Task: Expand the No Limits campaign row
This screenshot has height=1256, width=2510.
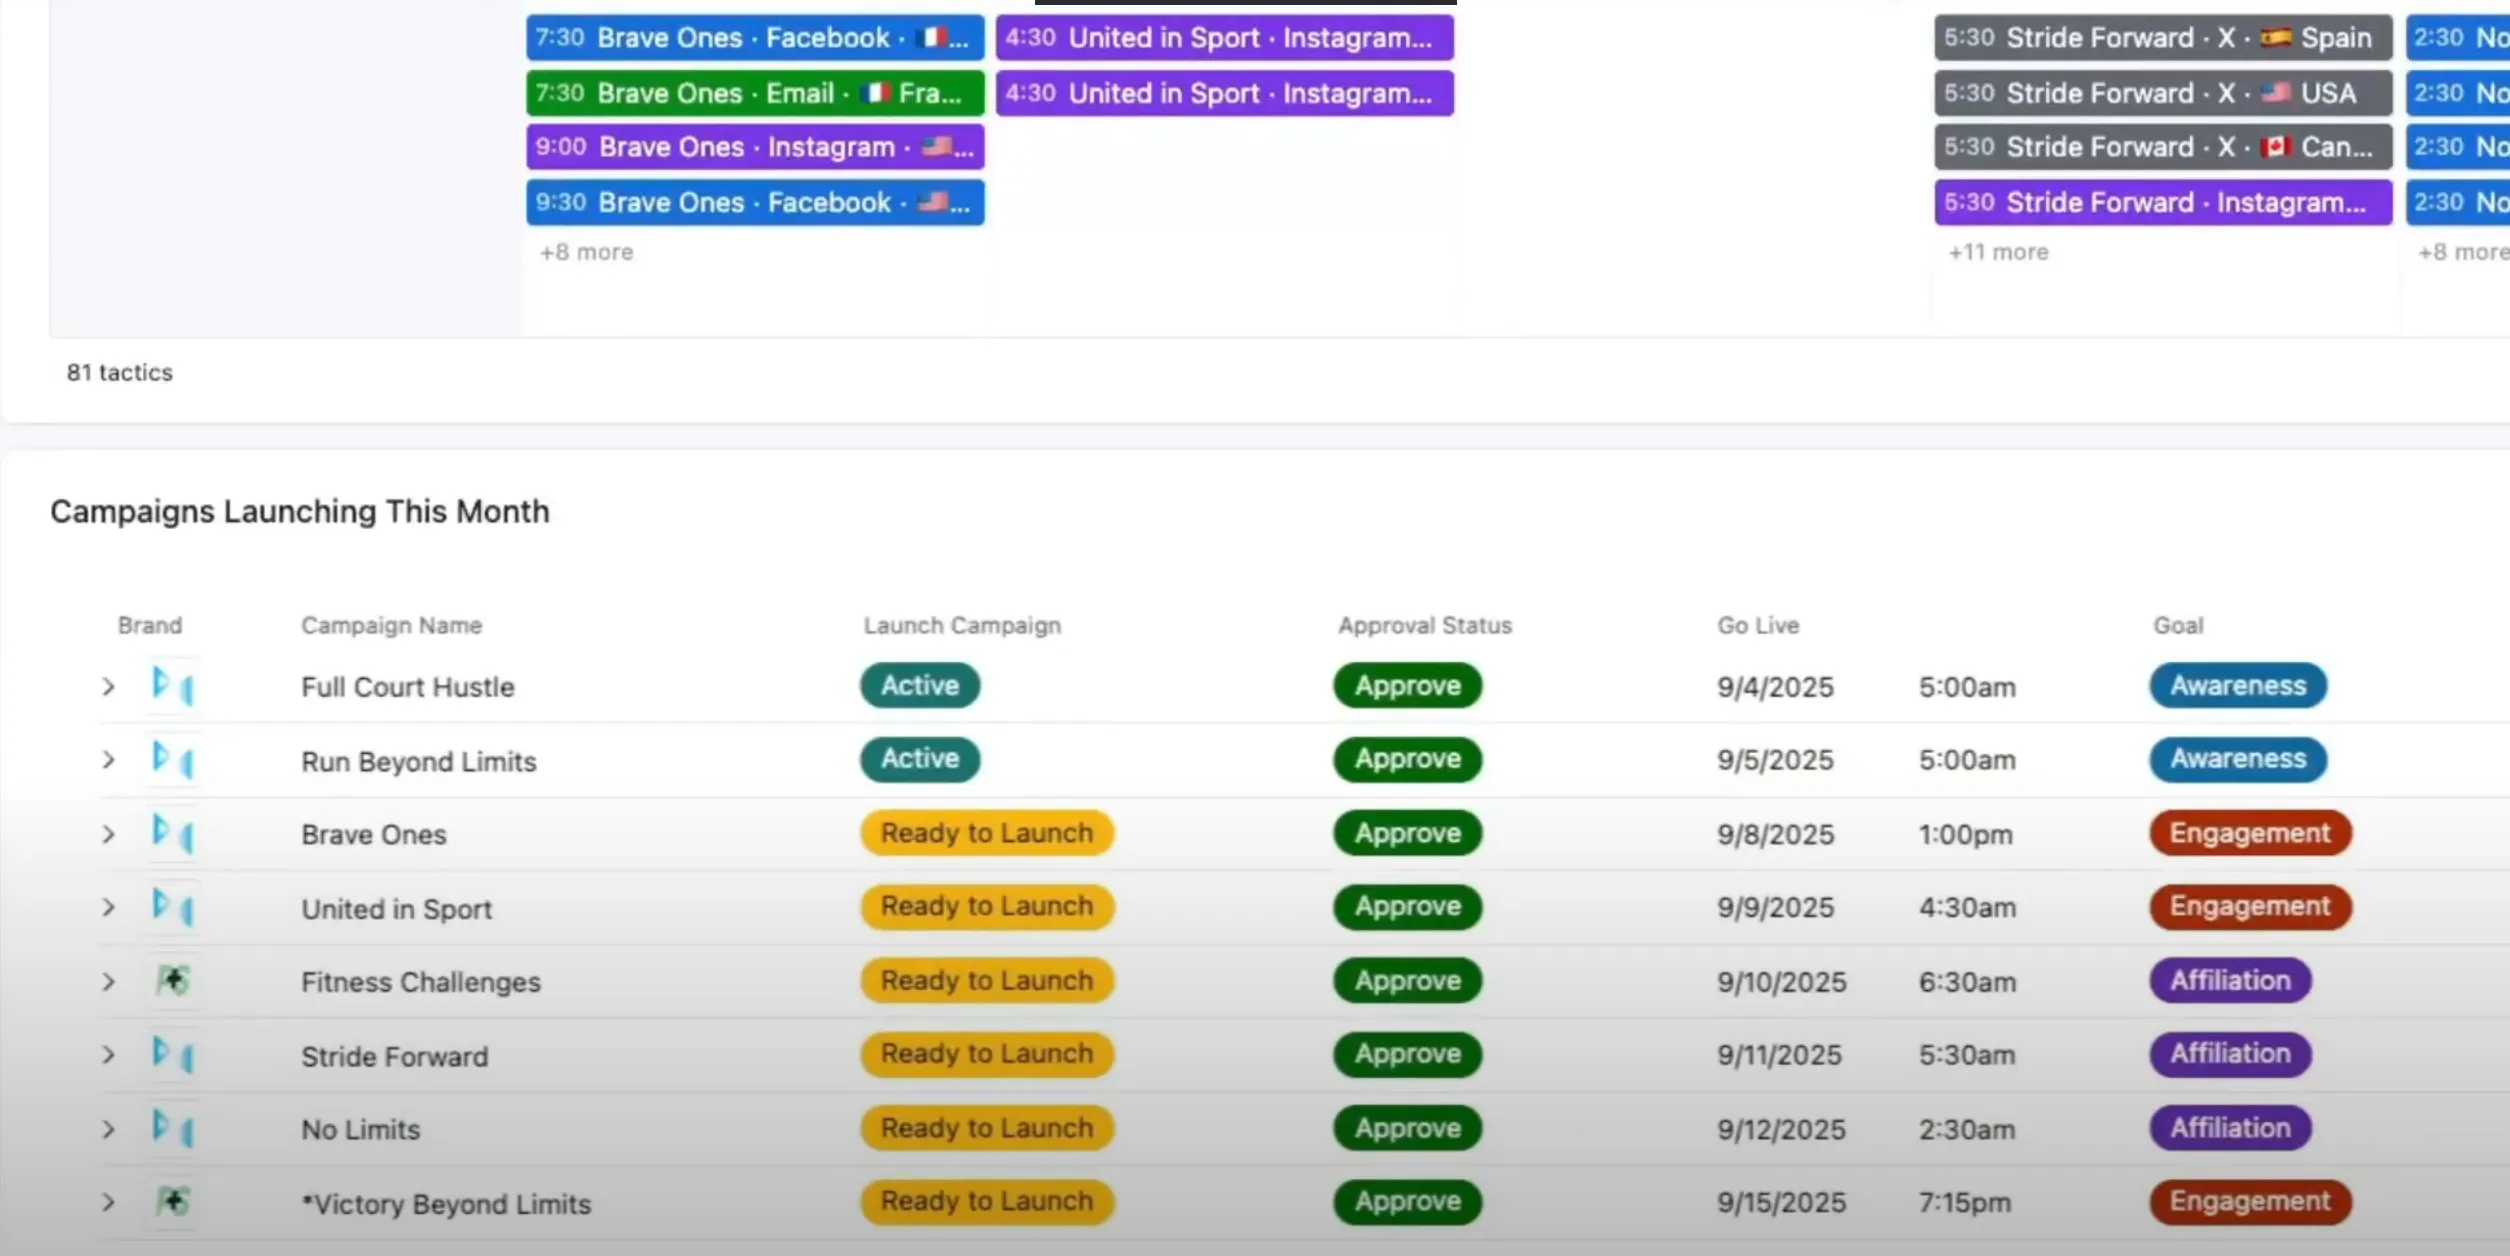Action: pyautogui.click(x=108, y=1129)
